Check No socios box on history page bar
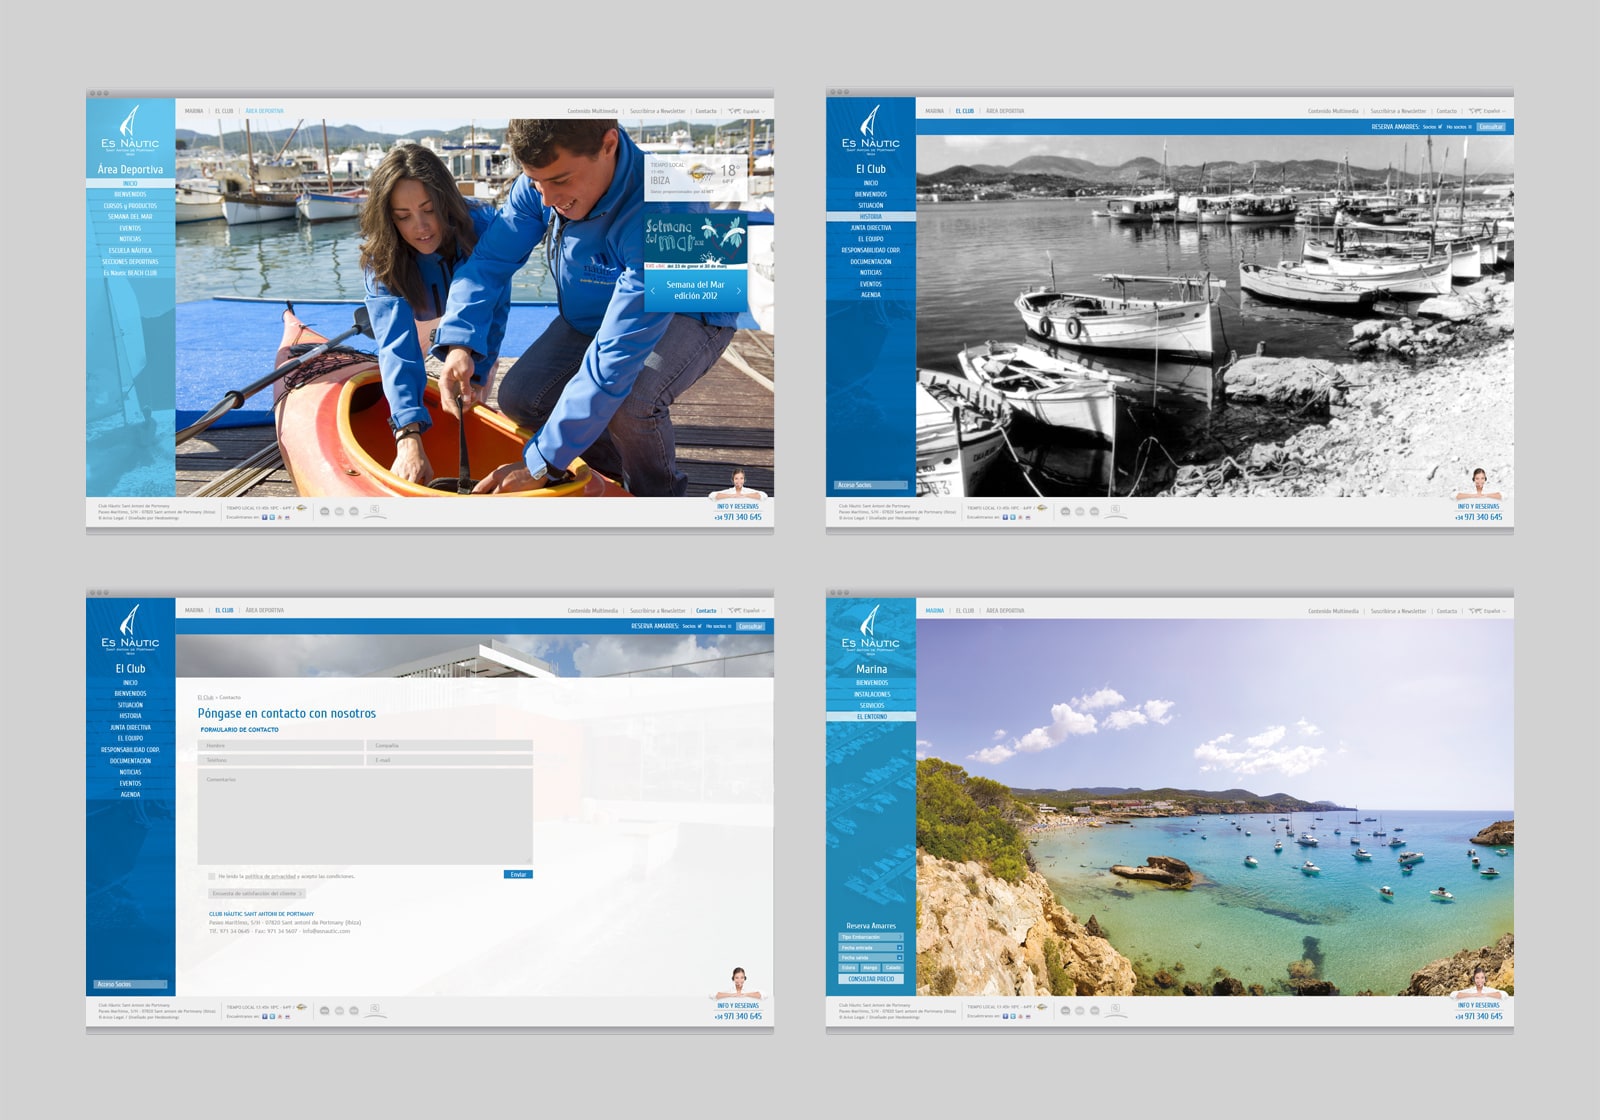 click(x=1470, y=127)
